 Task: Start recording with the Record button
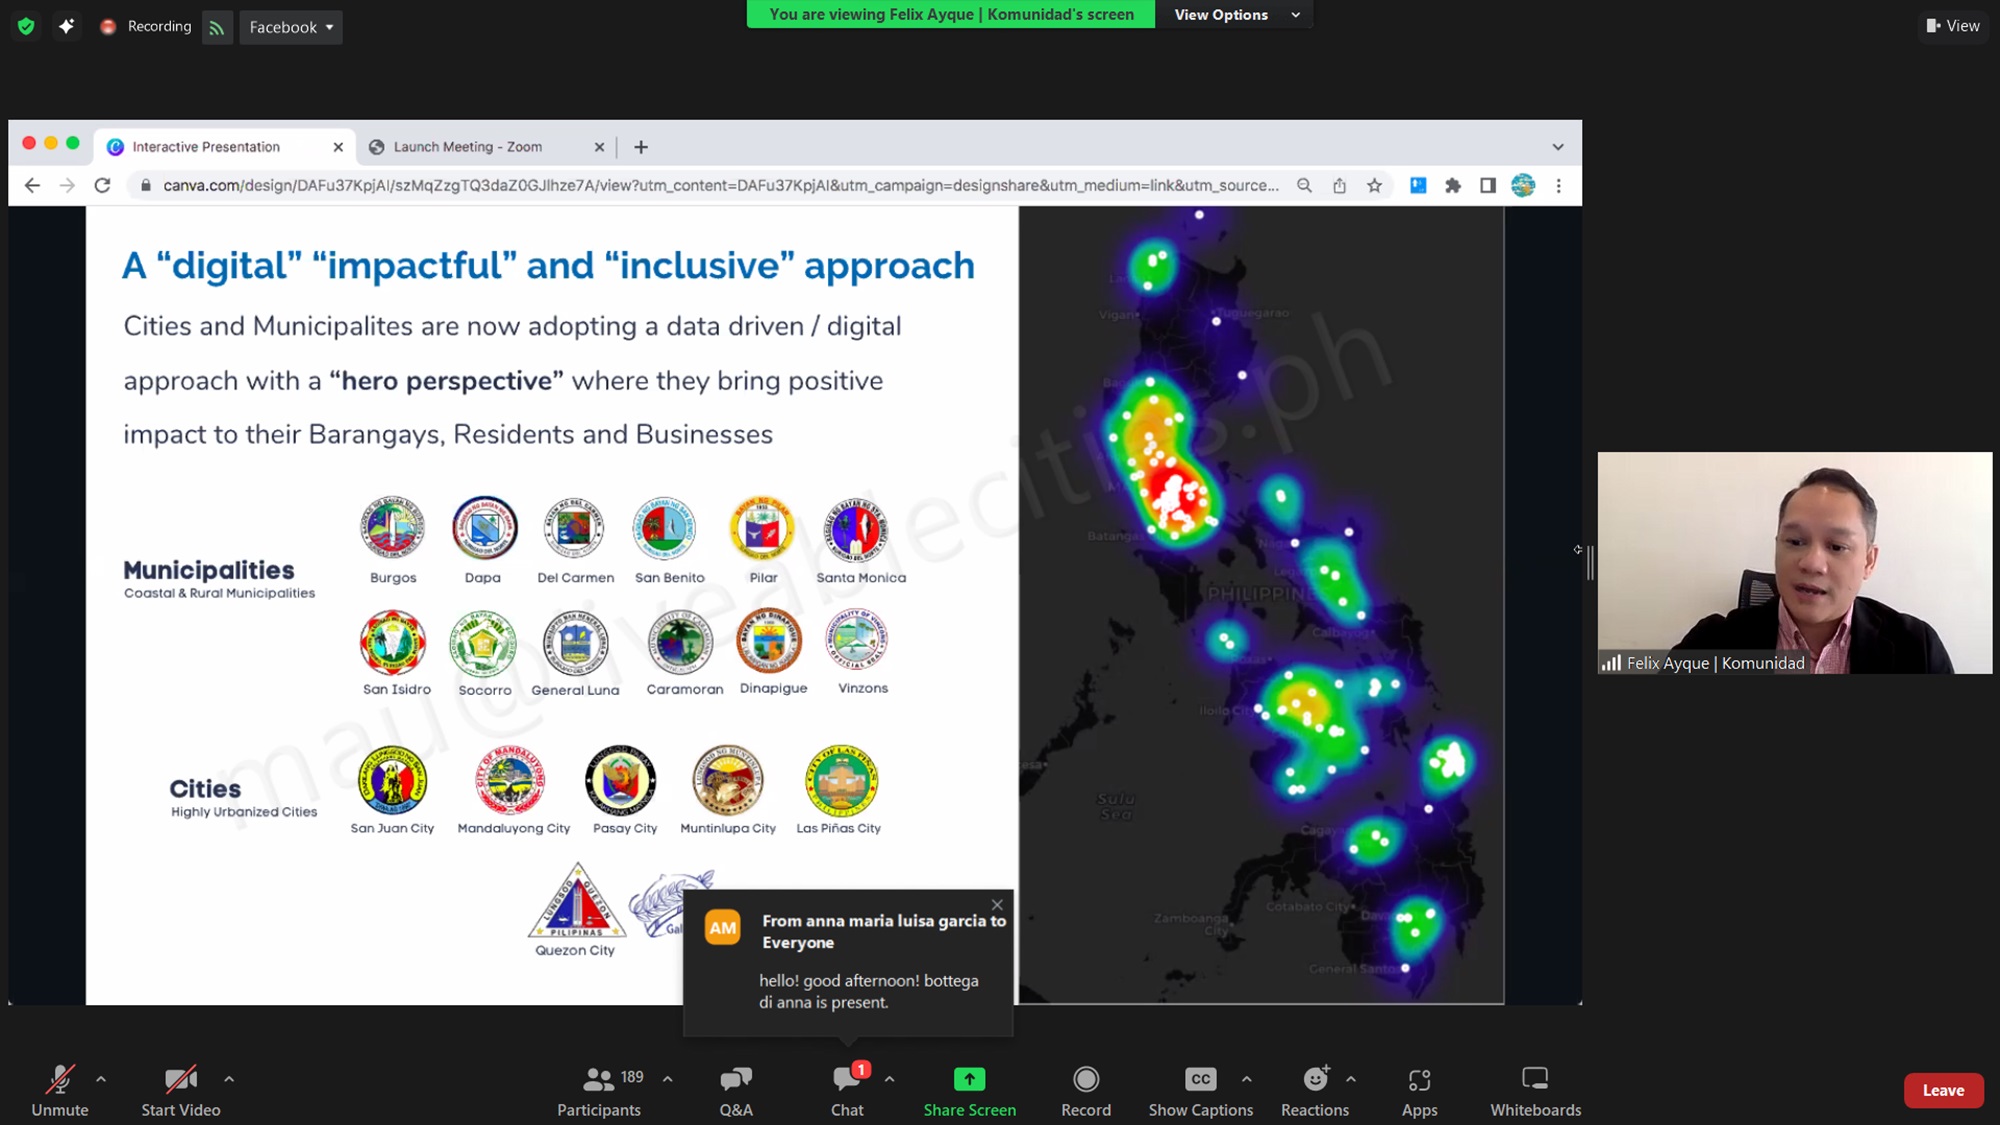coord(1086,1091)
